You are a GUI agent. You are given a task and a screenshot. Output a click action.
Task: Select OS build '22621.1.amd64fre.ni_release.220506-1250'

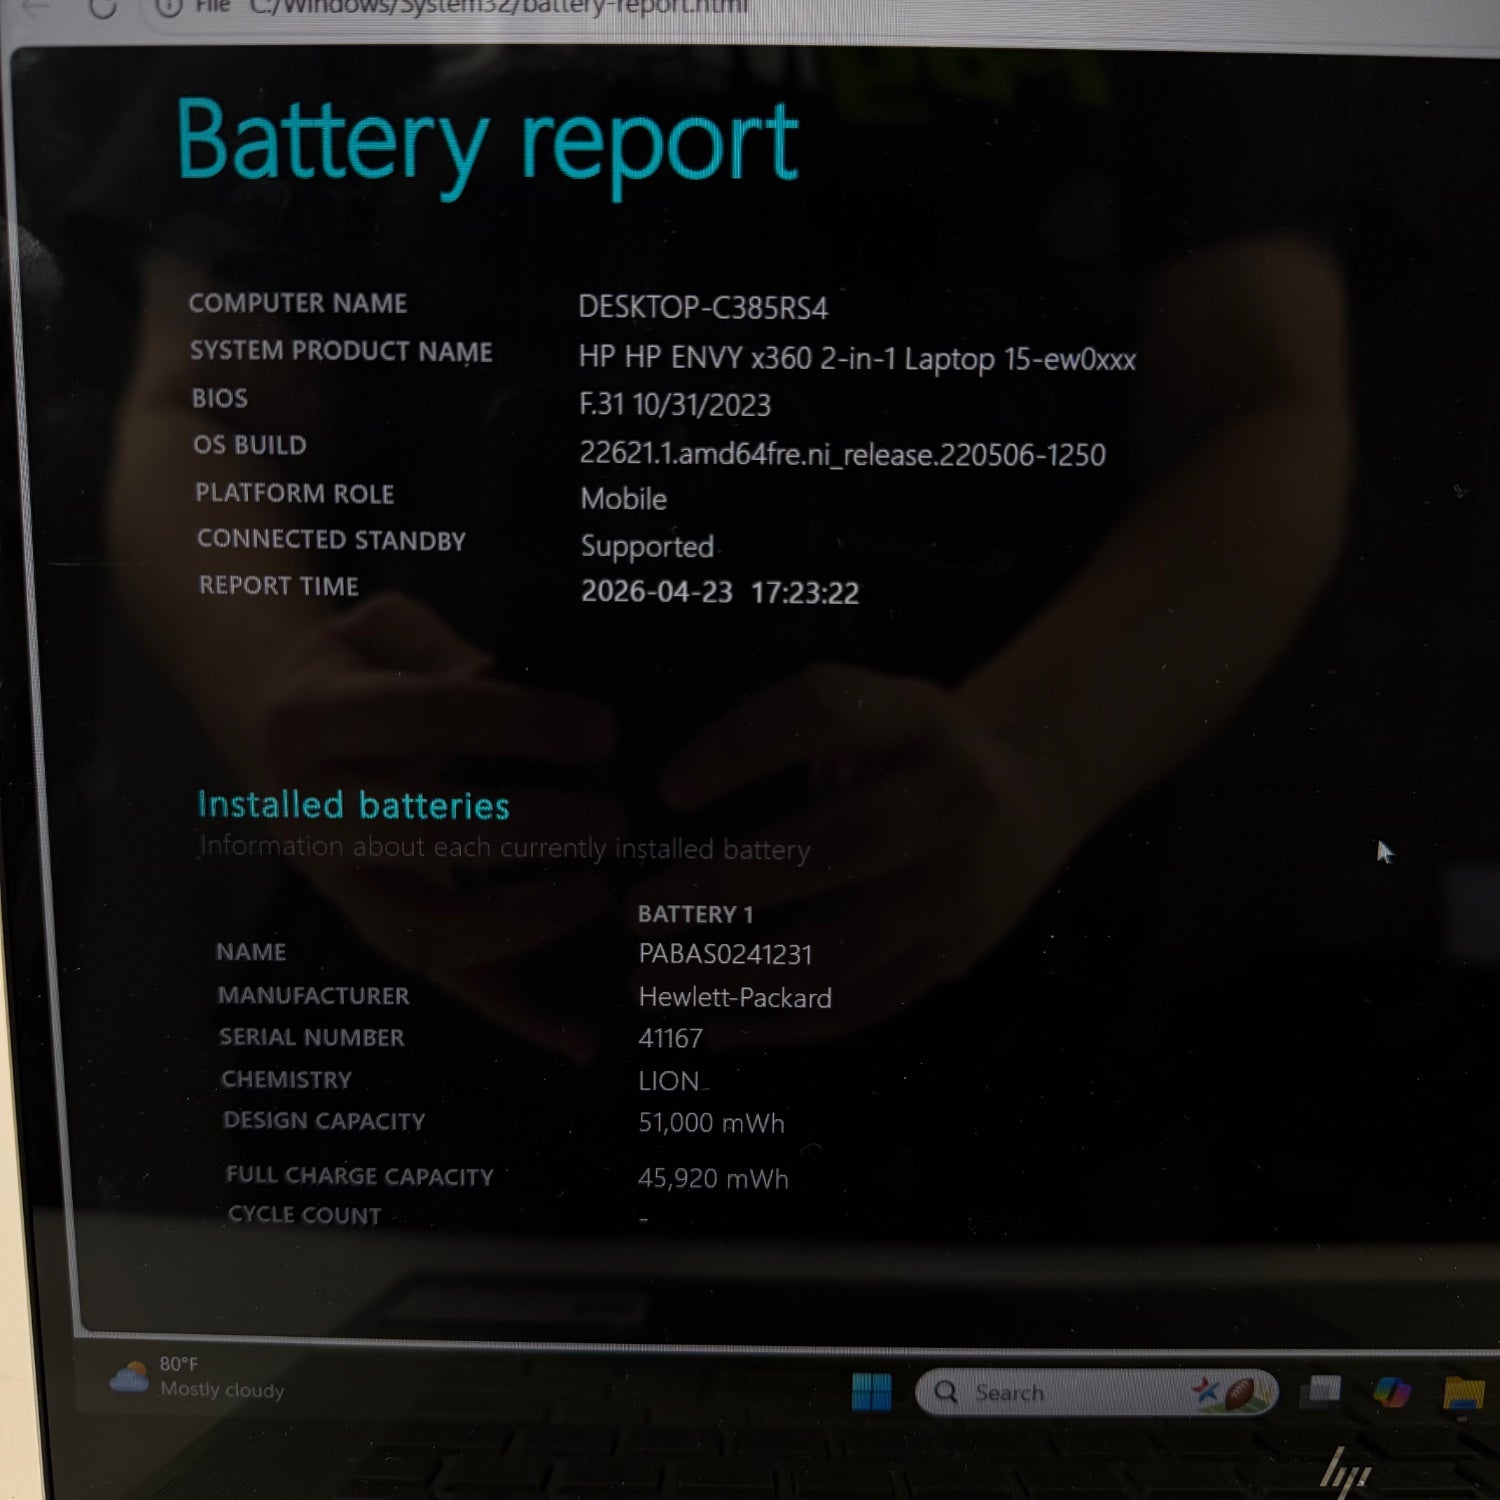(842, 454)
